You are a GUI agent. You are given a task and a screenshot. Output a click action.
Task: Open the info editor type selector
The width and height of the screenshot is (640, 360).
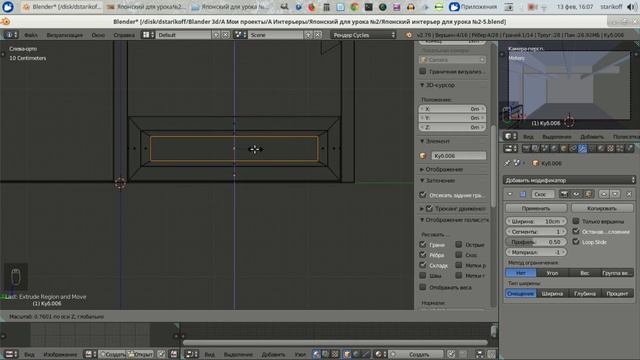(x=11, y=35)
